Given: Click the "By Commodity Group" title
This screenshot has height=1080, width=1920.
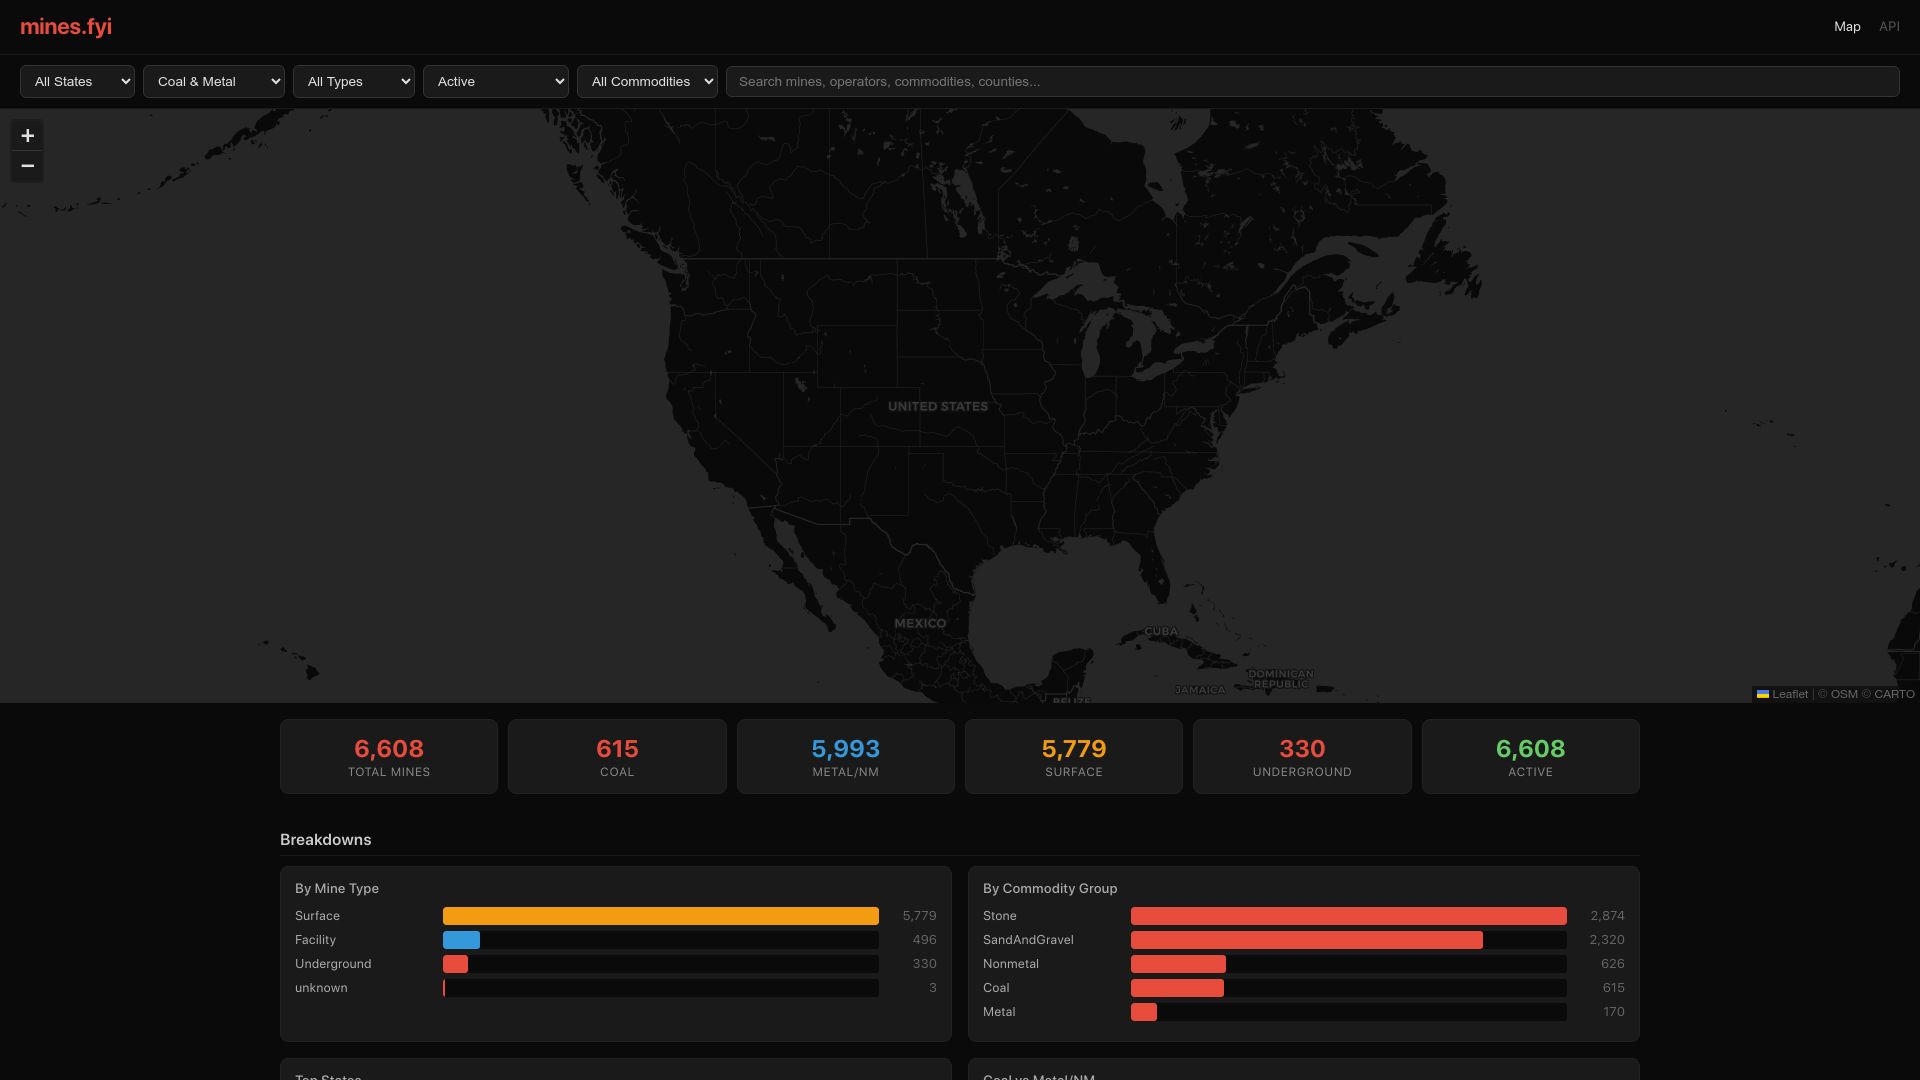Looking at the screenshot, I should click(1050, 889).
